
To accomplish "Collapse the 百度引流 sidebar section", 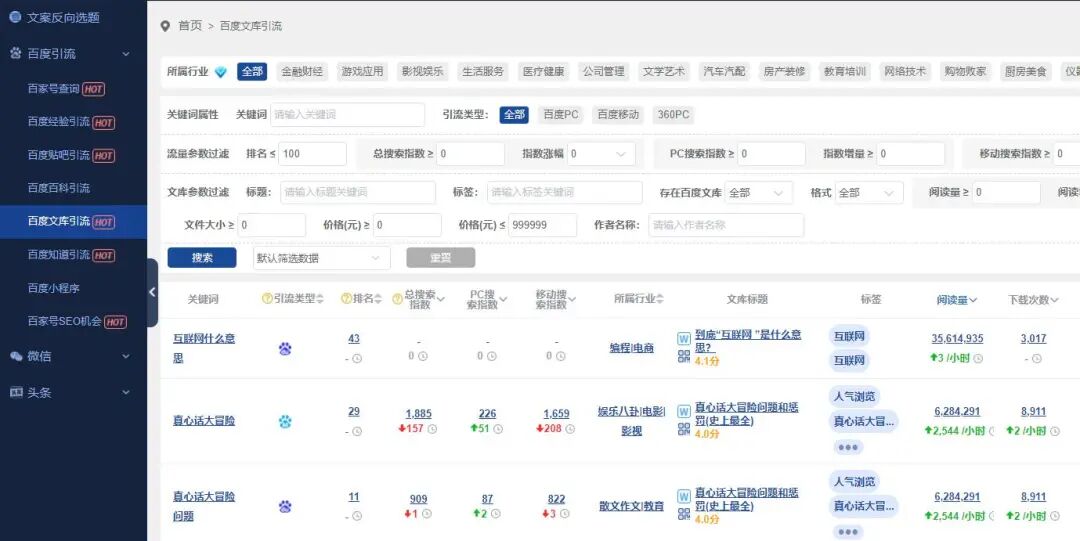I will coord(125,54).
